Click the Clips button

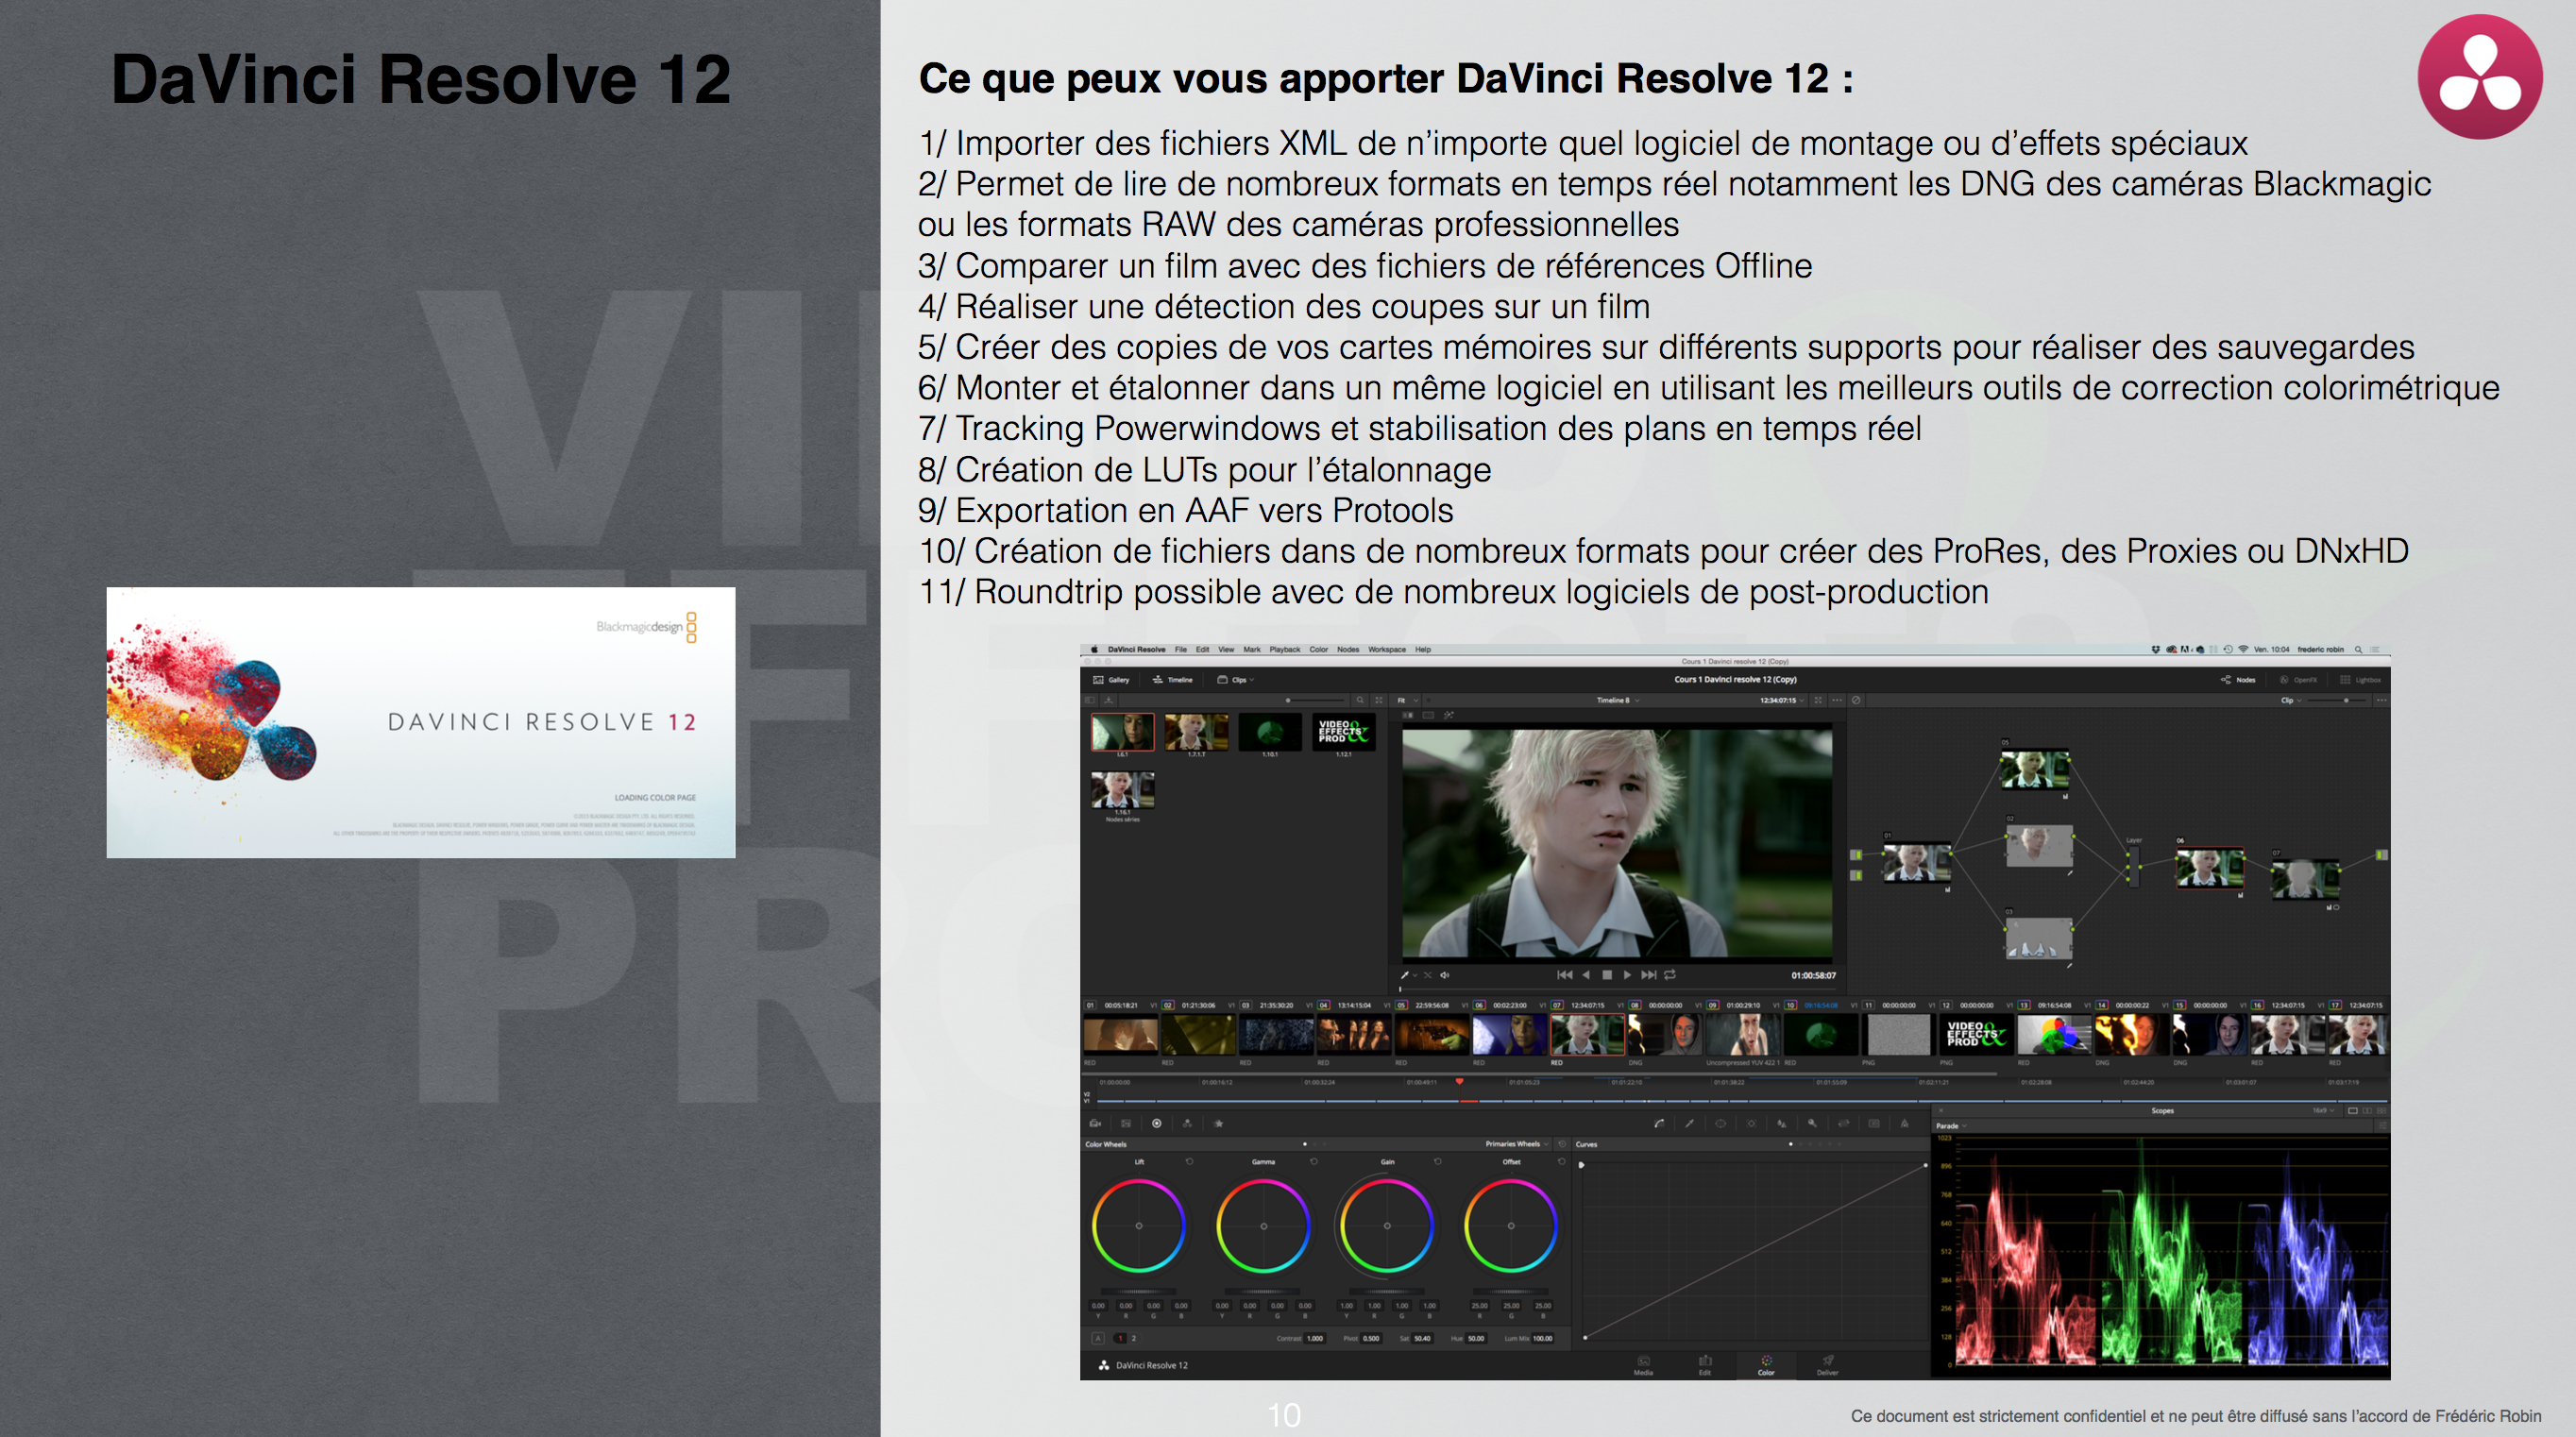coord(1238,680)
